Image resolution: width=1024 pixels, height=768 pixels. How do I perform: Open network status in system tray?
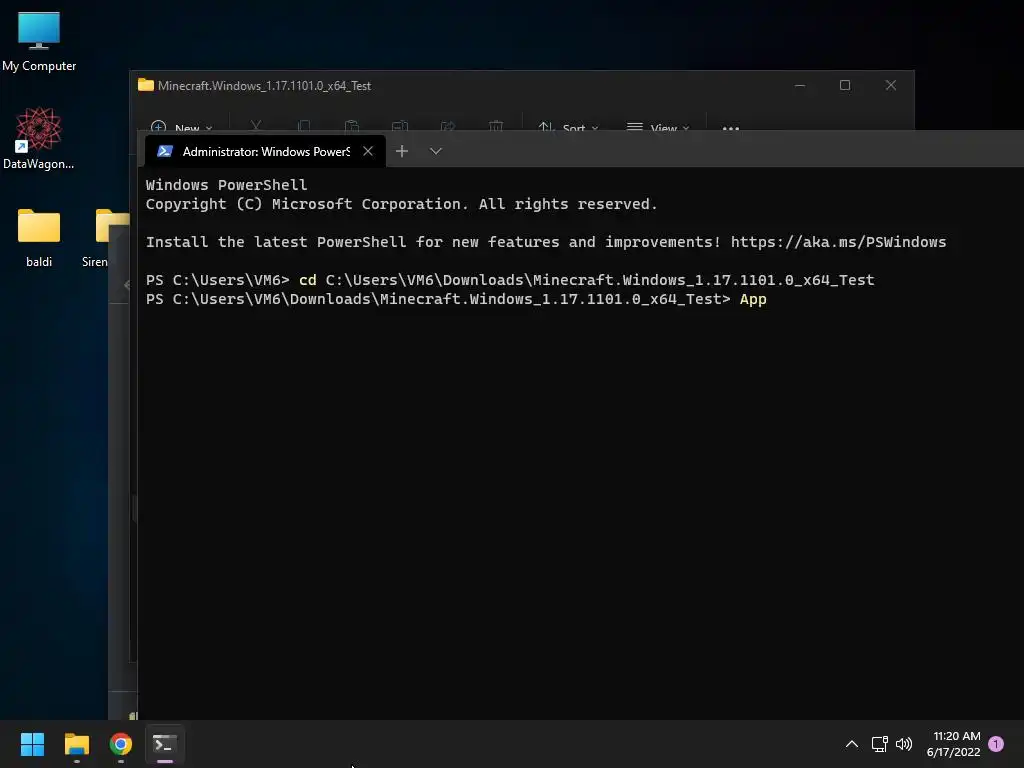[880, 744]
